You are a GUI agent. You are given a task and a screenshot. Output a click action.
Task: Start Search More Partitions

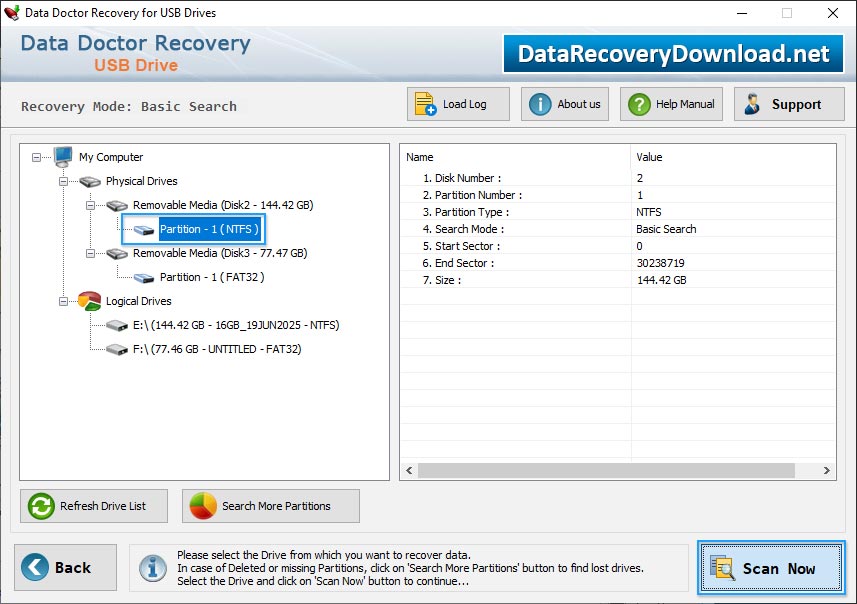(271, 506)
